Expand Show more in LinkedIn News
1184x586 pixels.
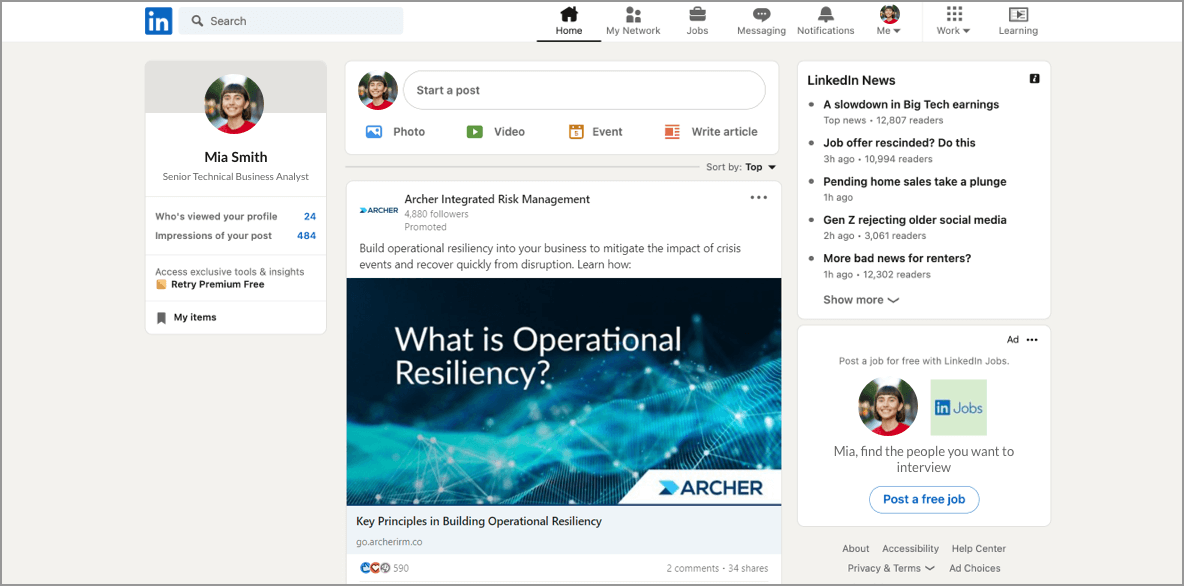click(861, 300)
